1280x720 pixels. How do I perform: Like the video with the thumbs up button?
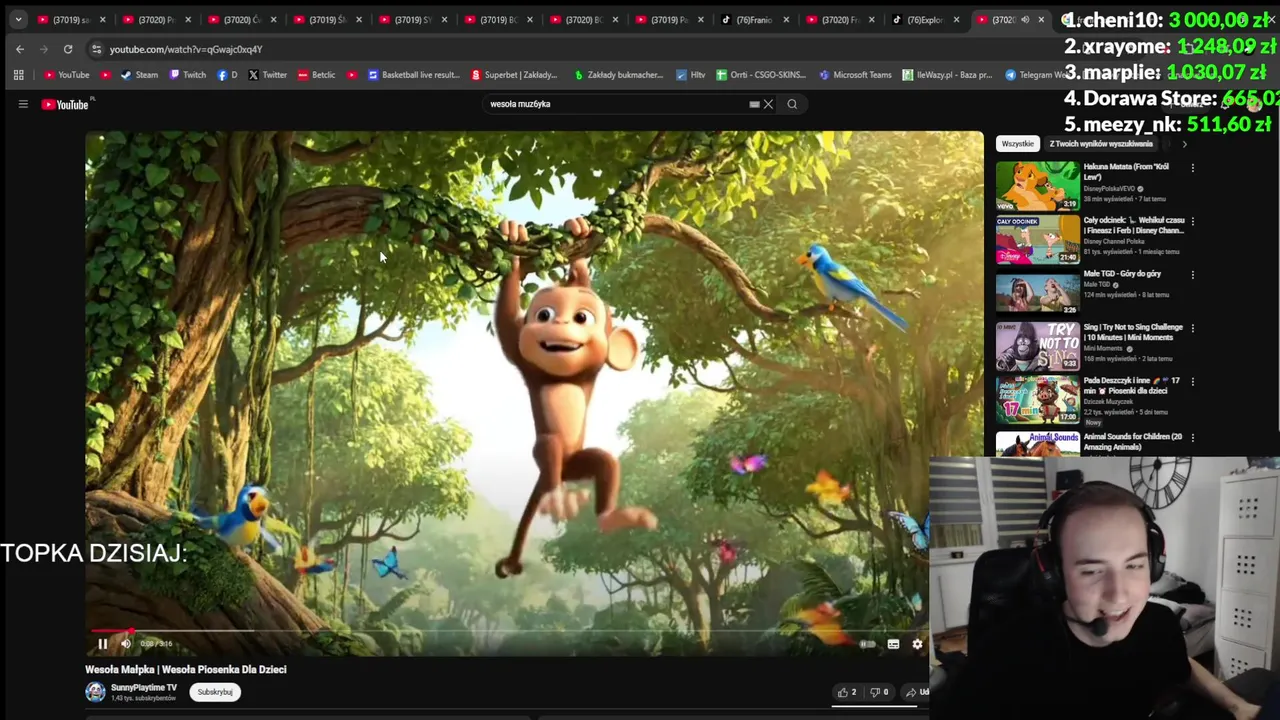(847, 692)
